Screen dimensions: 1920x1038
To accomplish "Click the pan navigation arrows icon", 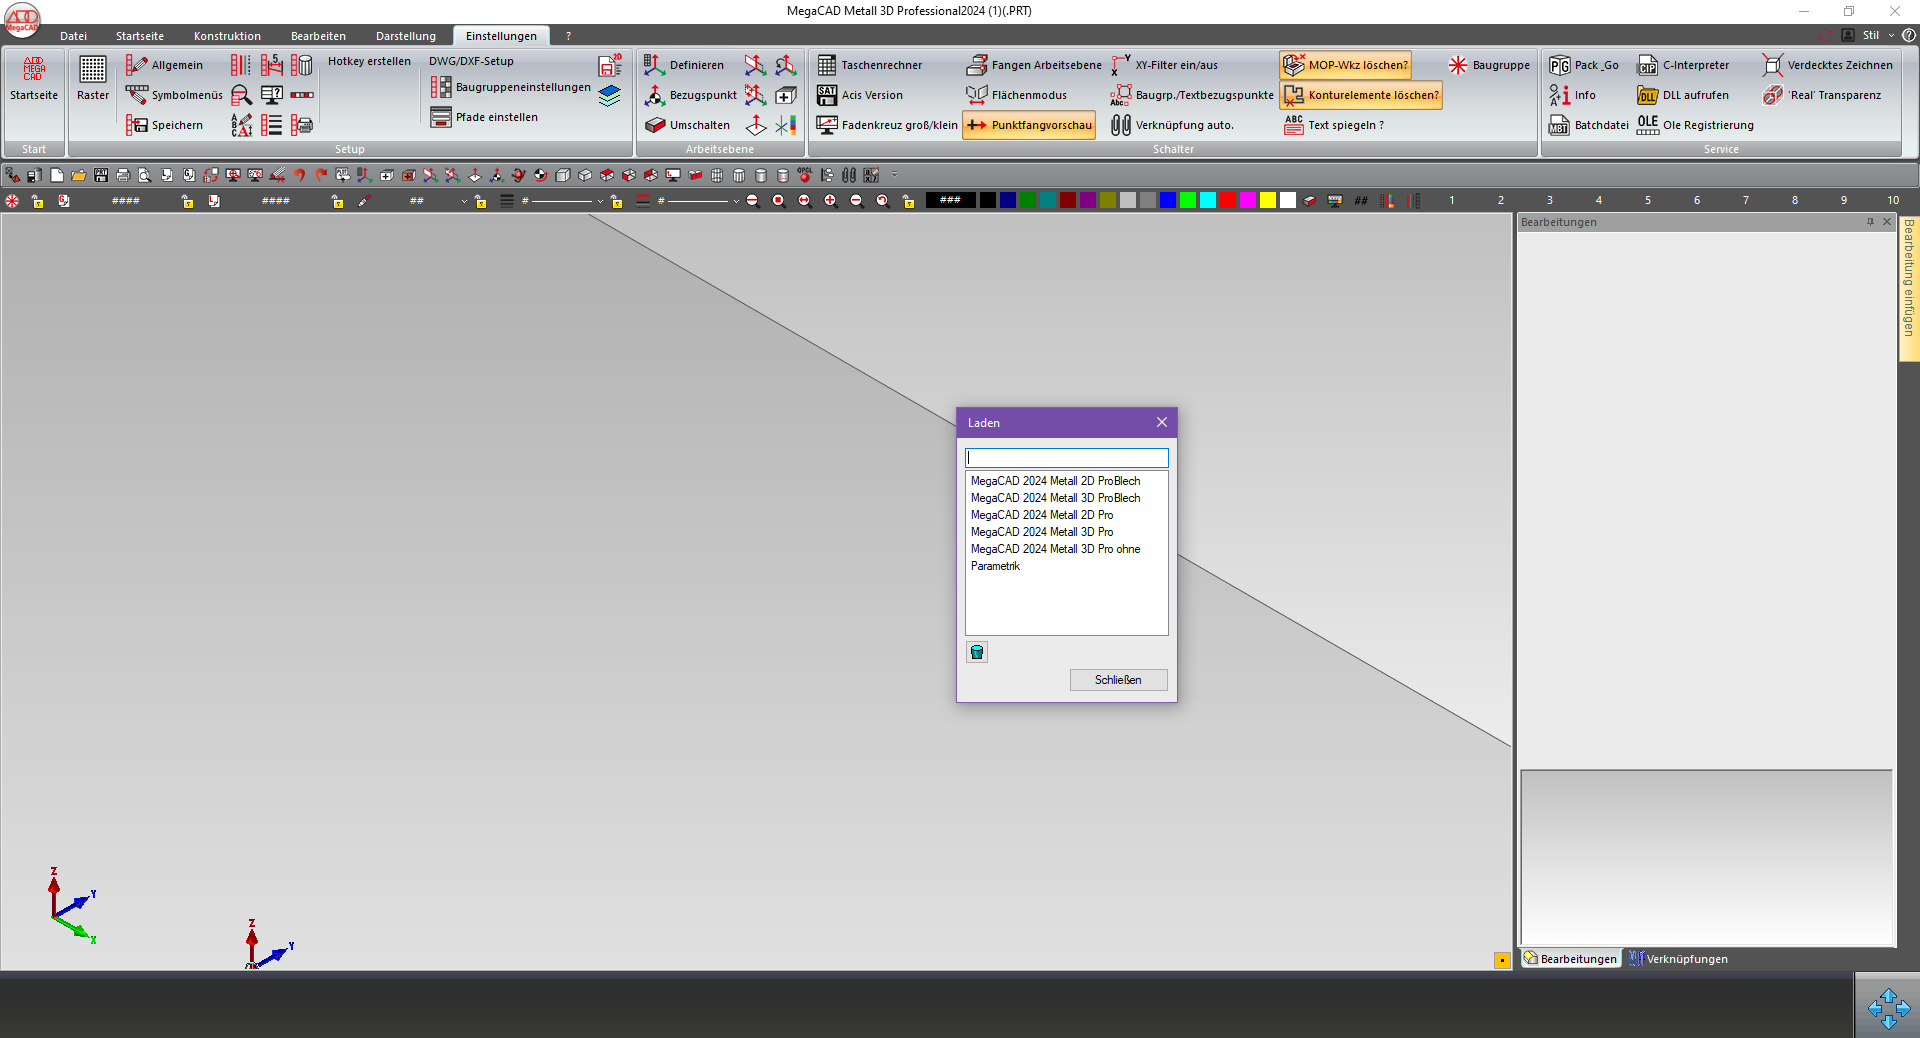I will 1888,1008.
